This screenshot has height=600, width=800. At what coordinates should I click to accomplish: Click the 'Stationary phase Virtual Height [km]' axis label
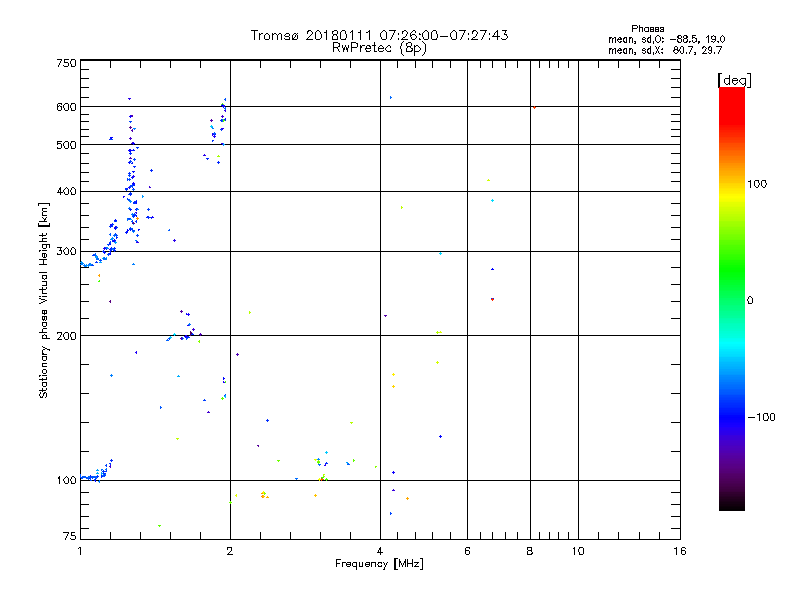pyautogui.click(x=44, y=301)
